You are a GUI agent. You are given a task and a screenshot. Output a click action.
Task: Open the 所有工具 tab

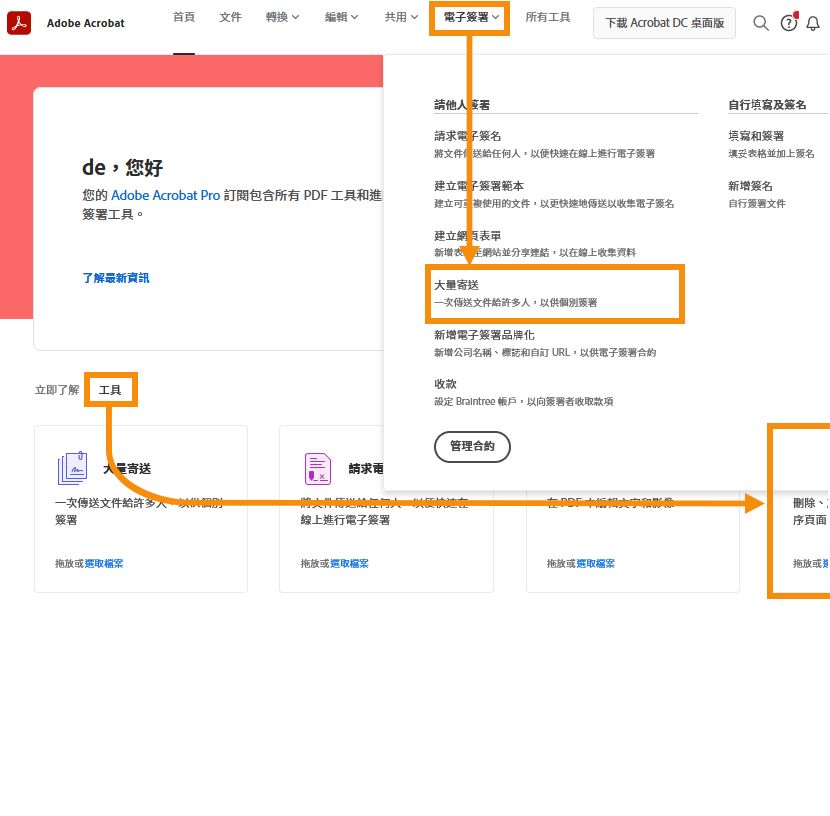tap(547, 17)
